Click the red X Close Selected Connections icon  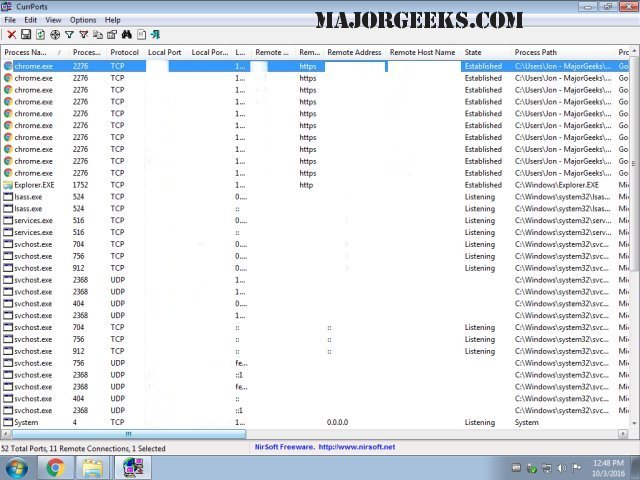tap(11, 35)
